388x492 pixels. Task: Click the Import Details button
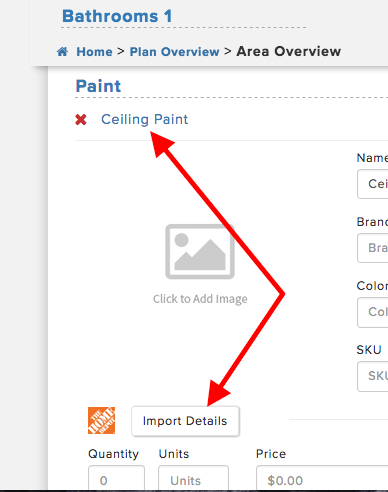coord(185,421)
